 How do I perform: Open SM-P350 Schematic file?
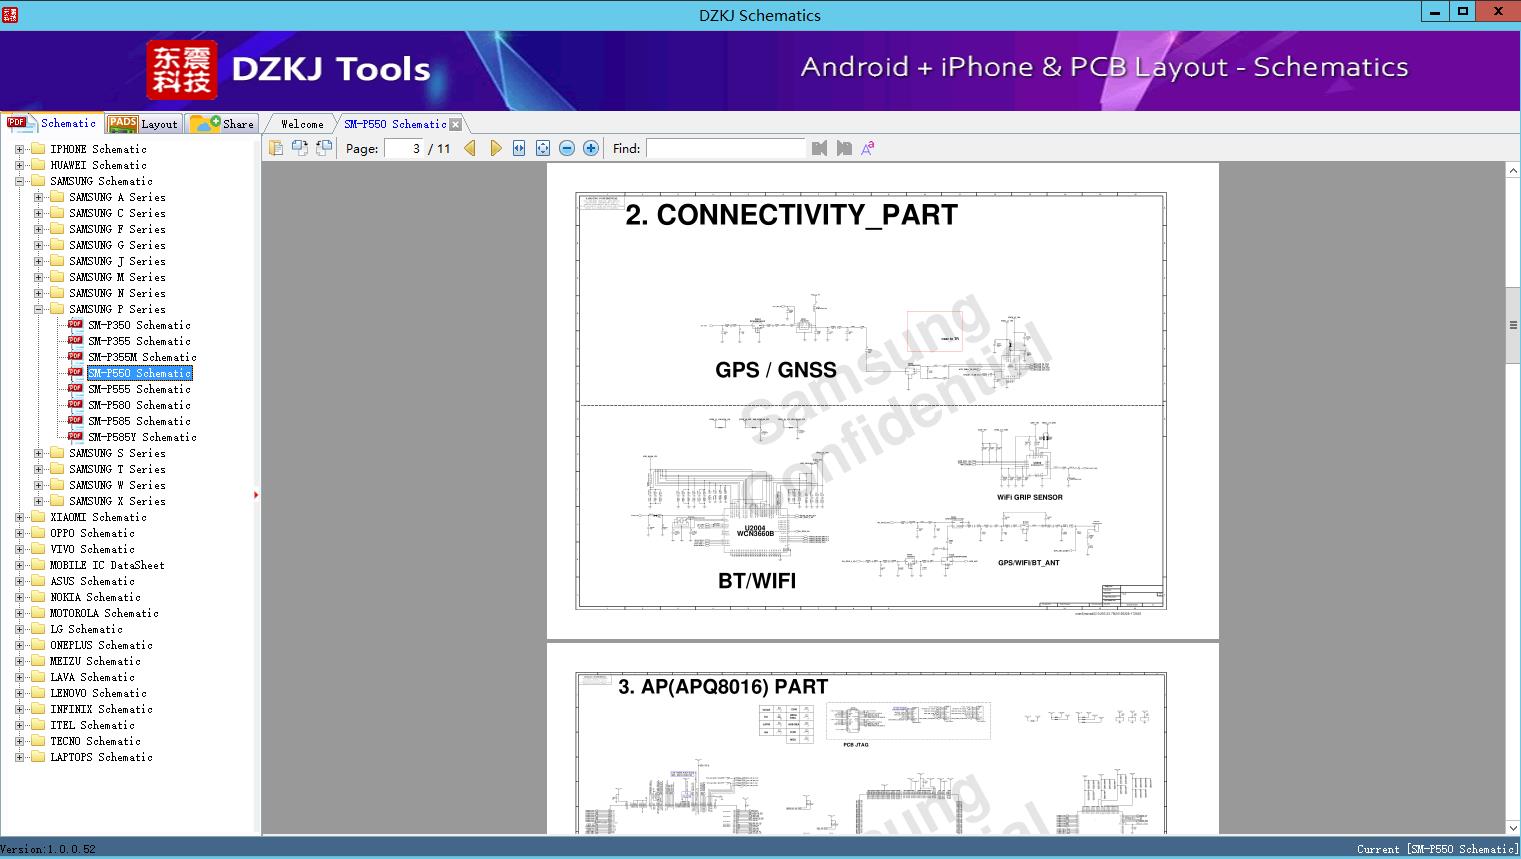tap(139, 325)
